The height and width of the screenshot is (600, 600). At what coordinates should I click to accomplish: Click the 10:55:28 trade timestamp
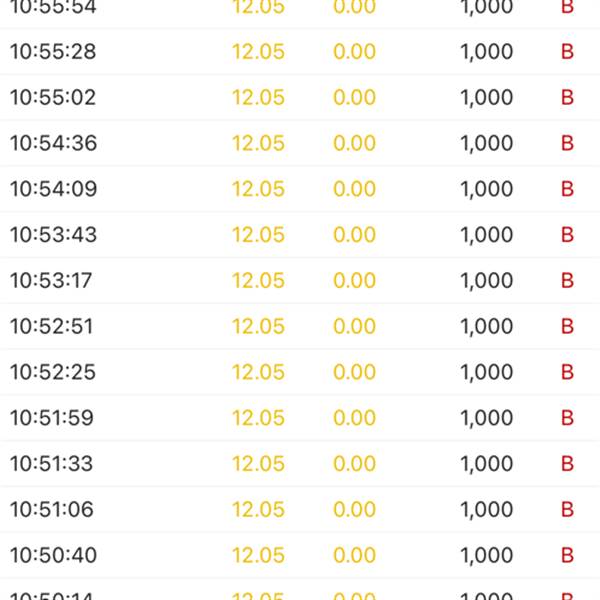click(53, 52)
